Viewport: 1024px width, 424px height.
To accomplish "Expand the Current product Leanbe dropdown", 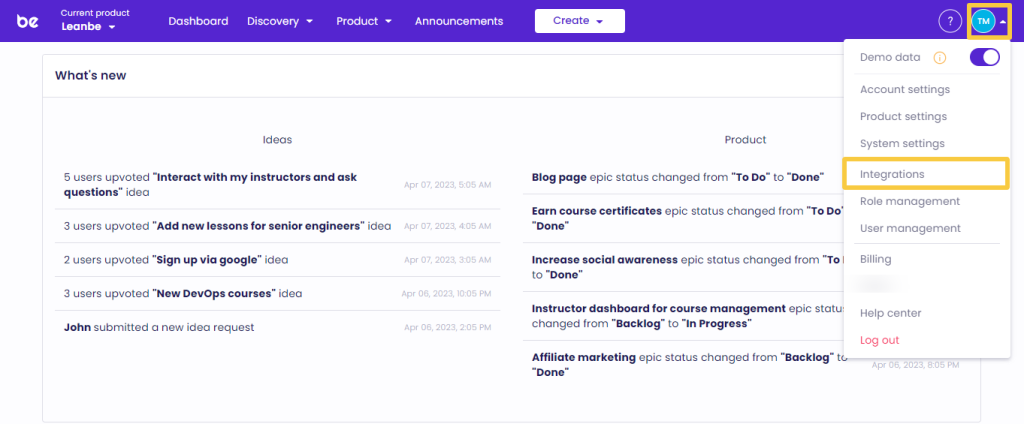I will pos(89,27).
